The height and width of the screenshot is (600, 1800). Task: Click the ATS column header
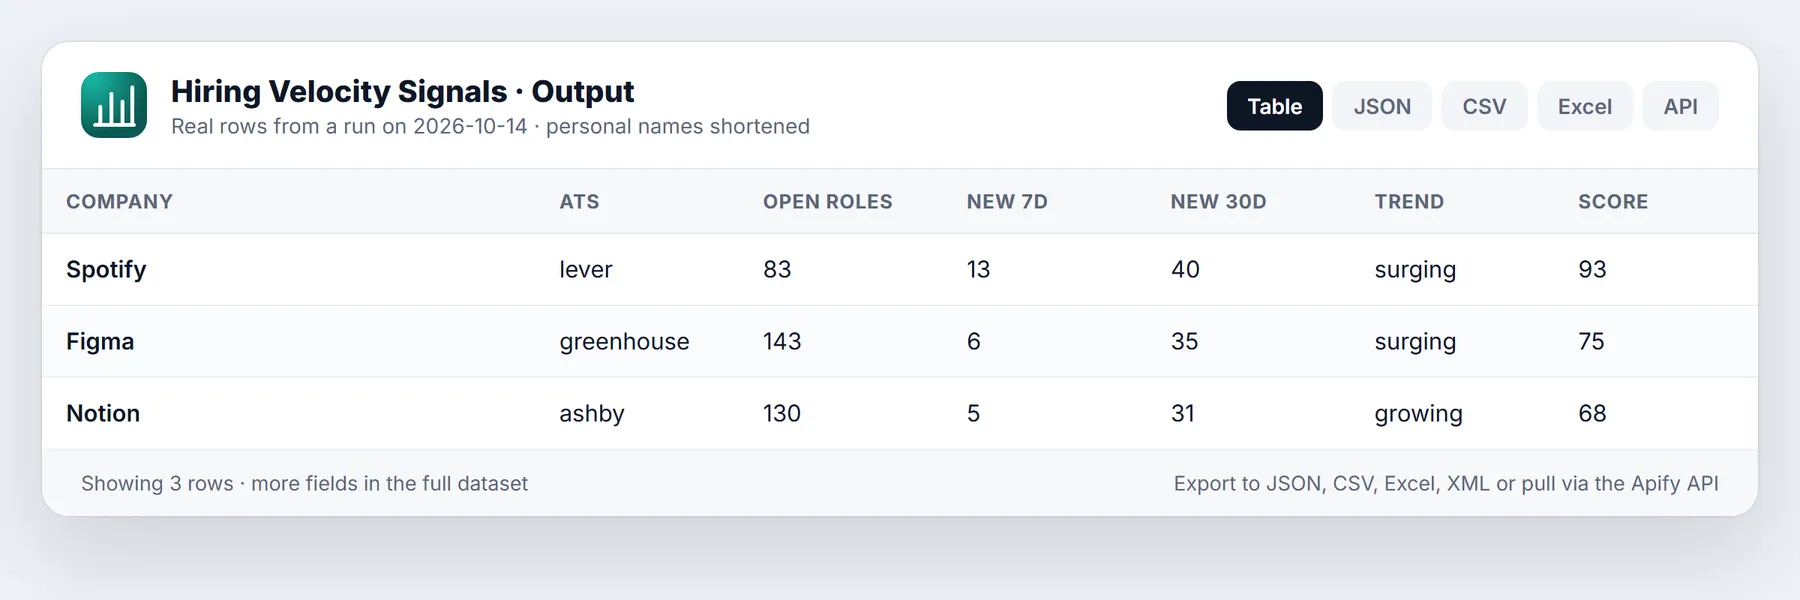coord(579,202)
